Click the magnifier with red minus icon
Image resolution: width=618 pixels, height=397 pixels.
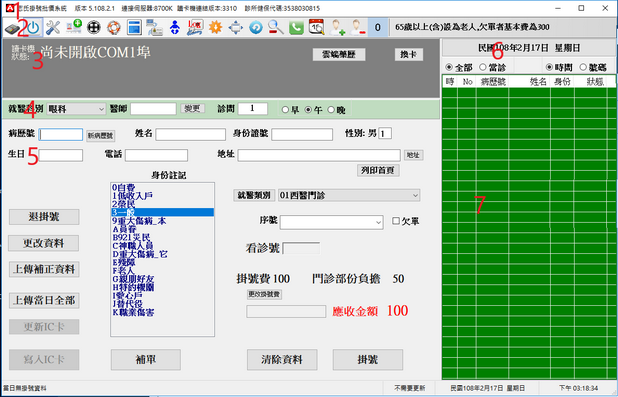tap(276, 27)
